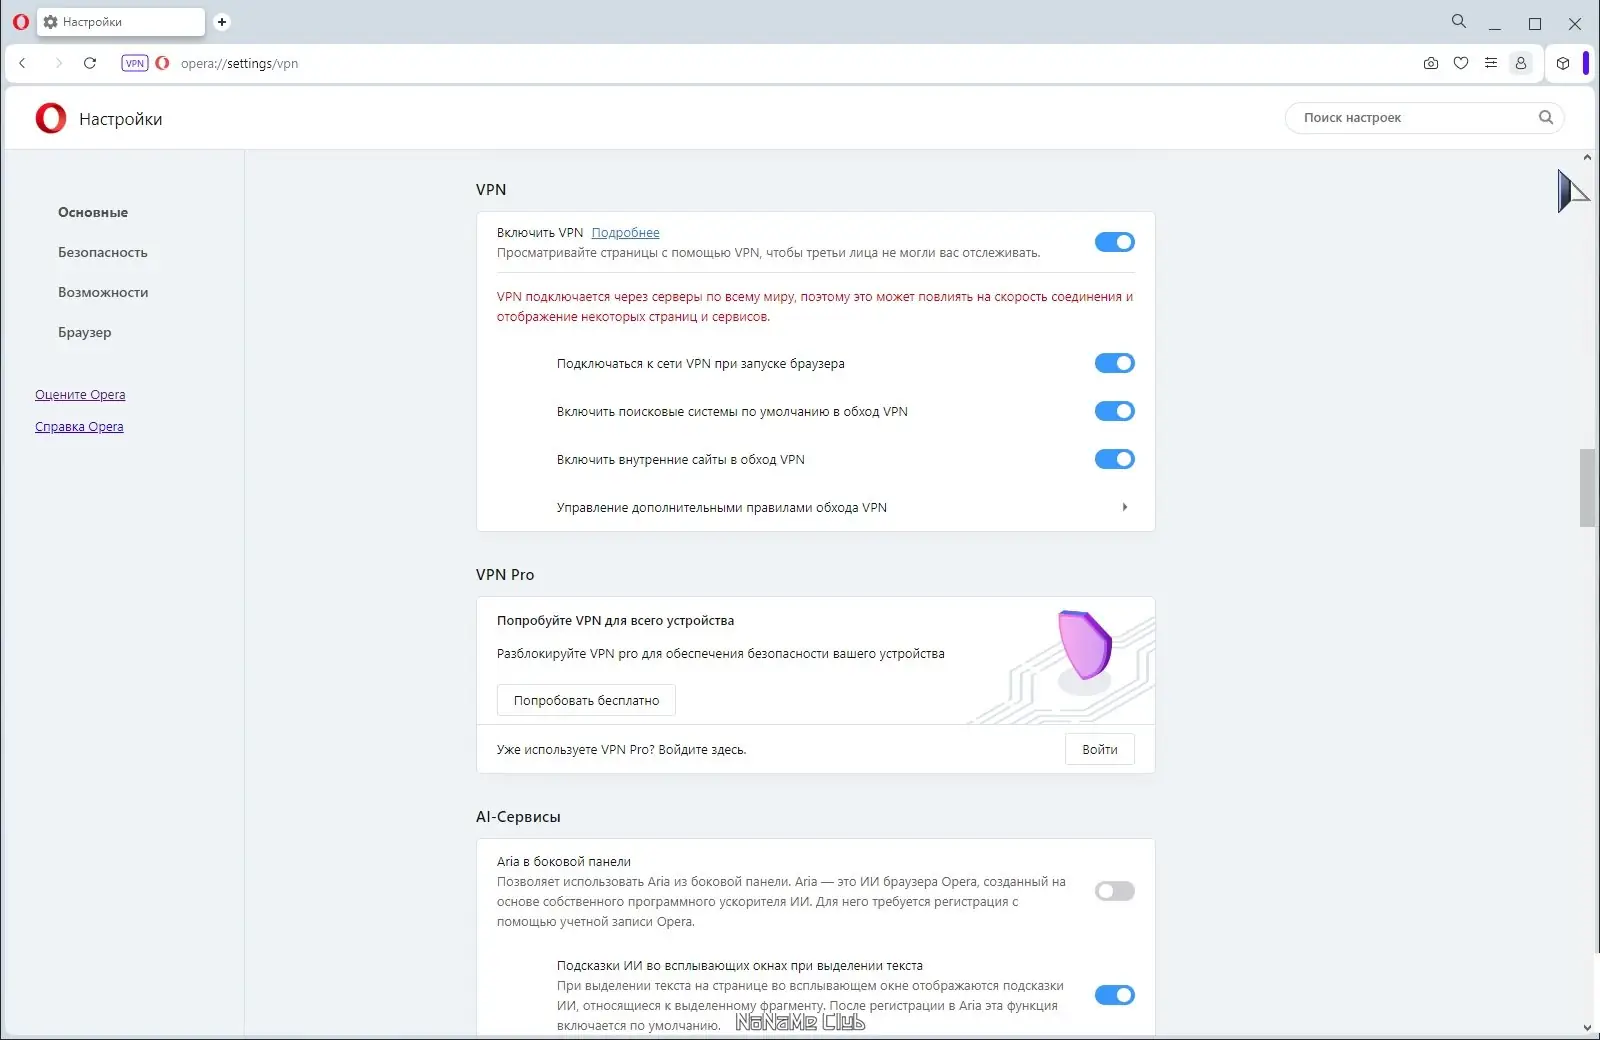
Task: Select the Настройки browser tab
Action: 121,22
